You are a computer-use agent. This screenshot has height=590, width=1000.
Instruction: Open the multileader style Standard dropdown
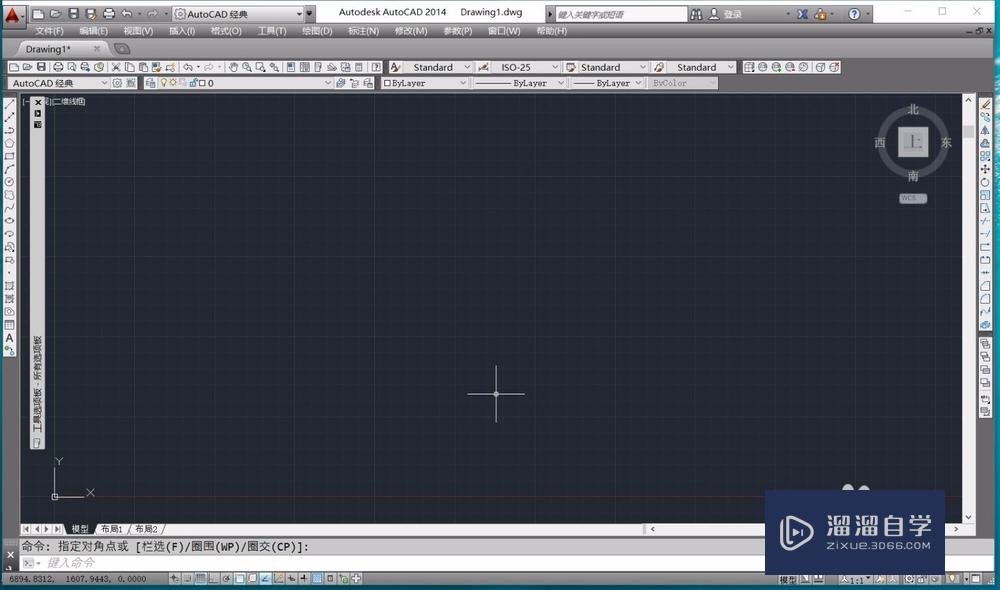[731, 67]
